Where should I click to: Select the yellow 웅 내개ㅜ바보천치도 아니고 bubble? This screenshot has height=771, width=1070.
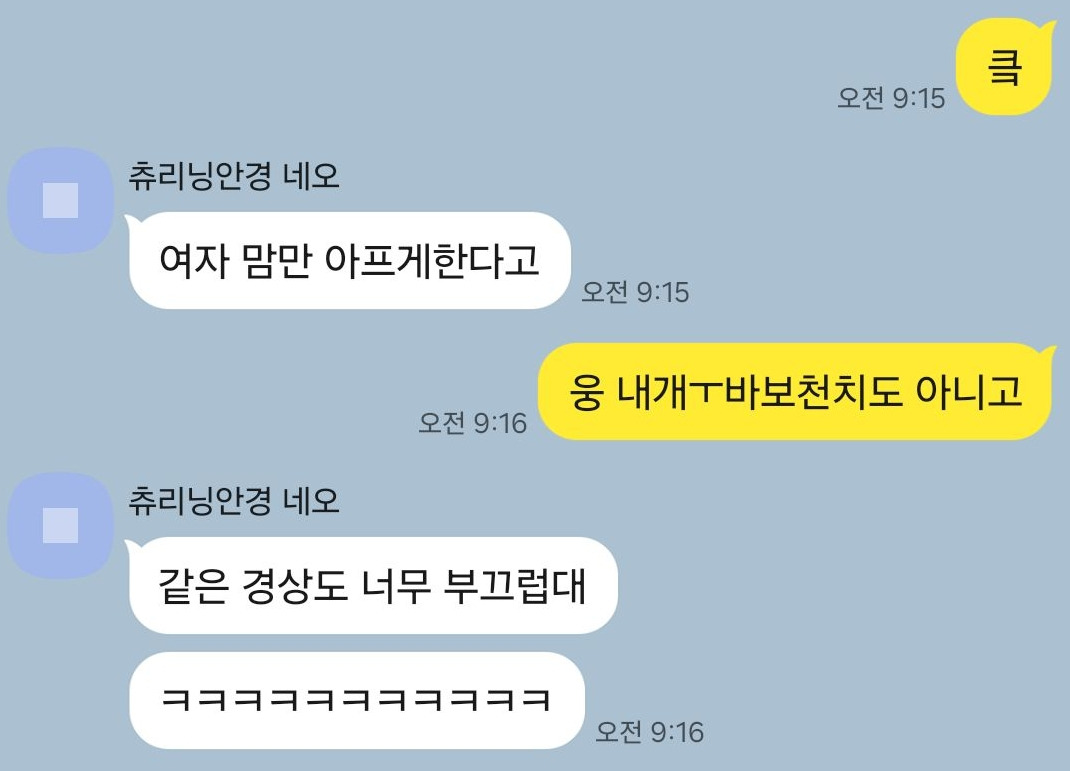click(796, 392)
